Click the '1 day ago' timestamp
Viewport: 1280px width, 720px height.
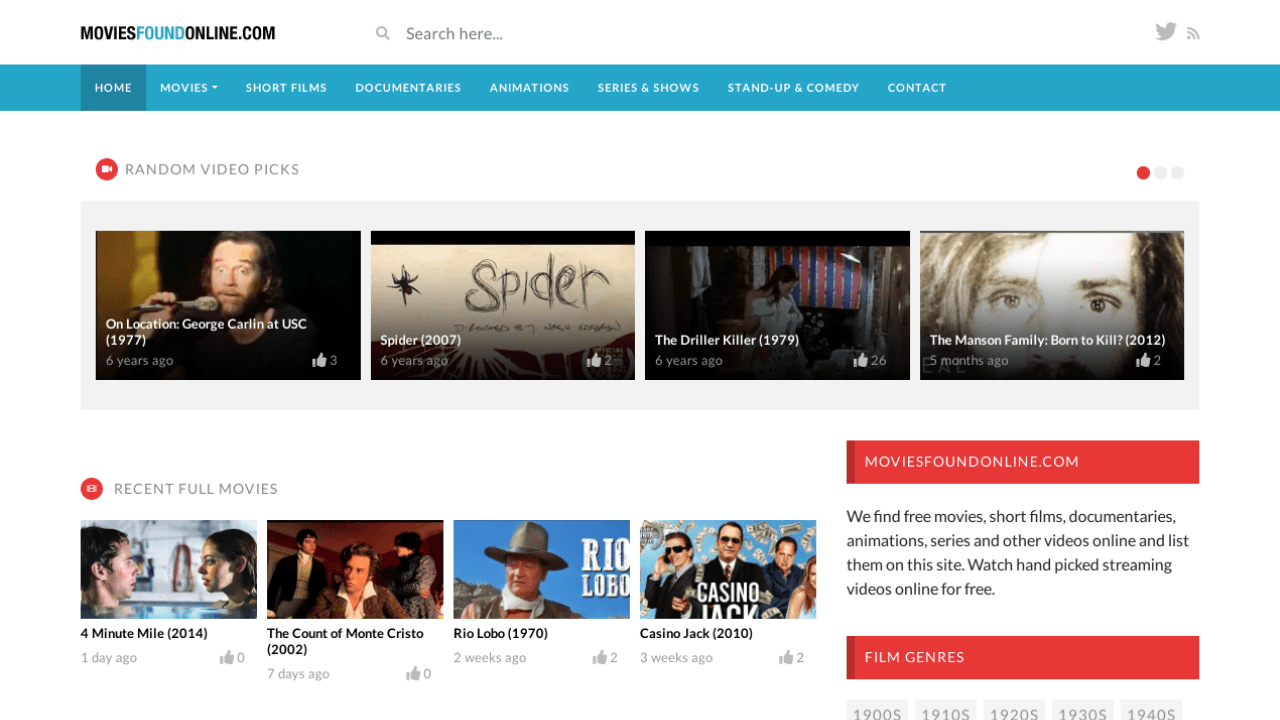(109, 657)
